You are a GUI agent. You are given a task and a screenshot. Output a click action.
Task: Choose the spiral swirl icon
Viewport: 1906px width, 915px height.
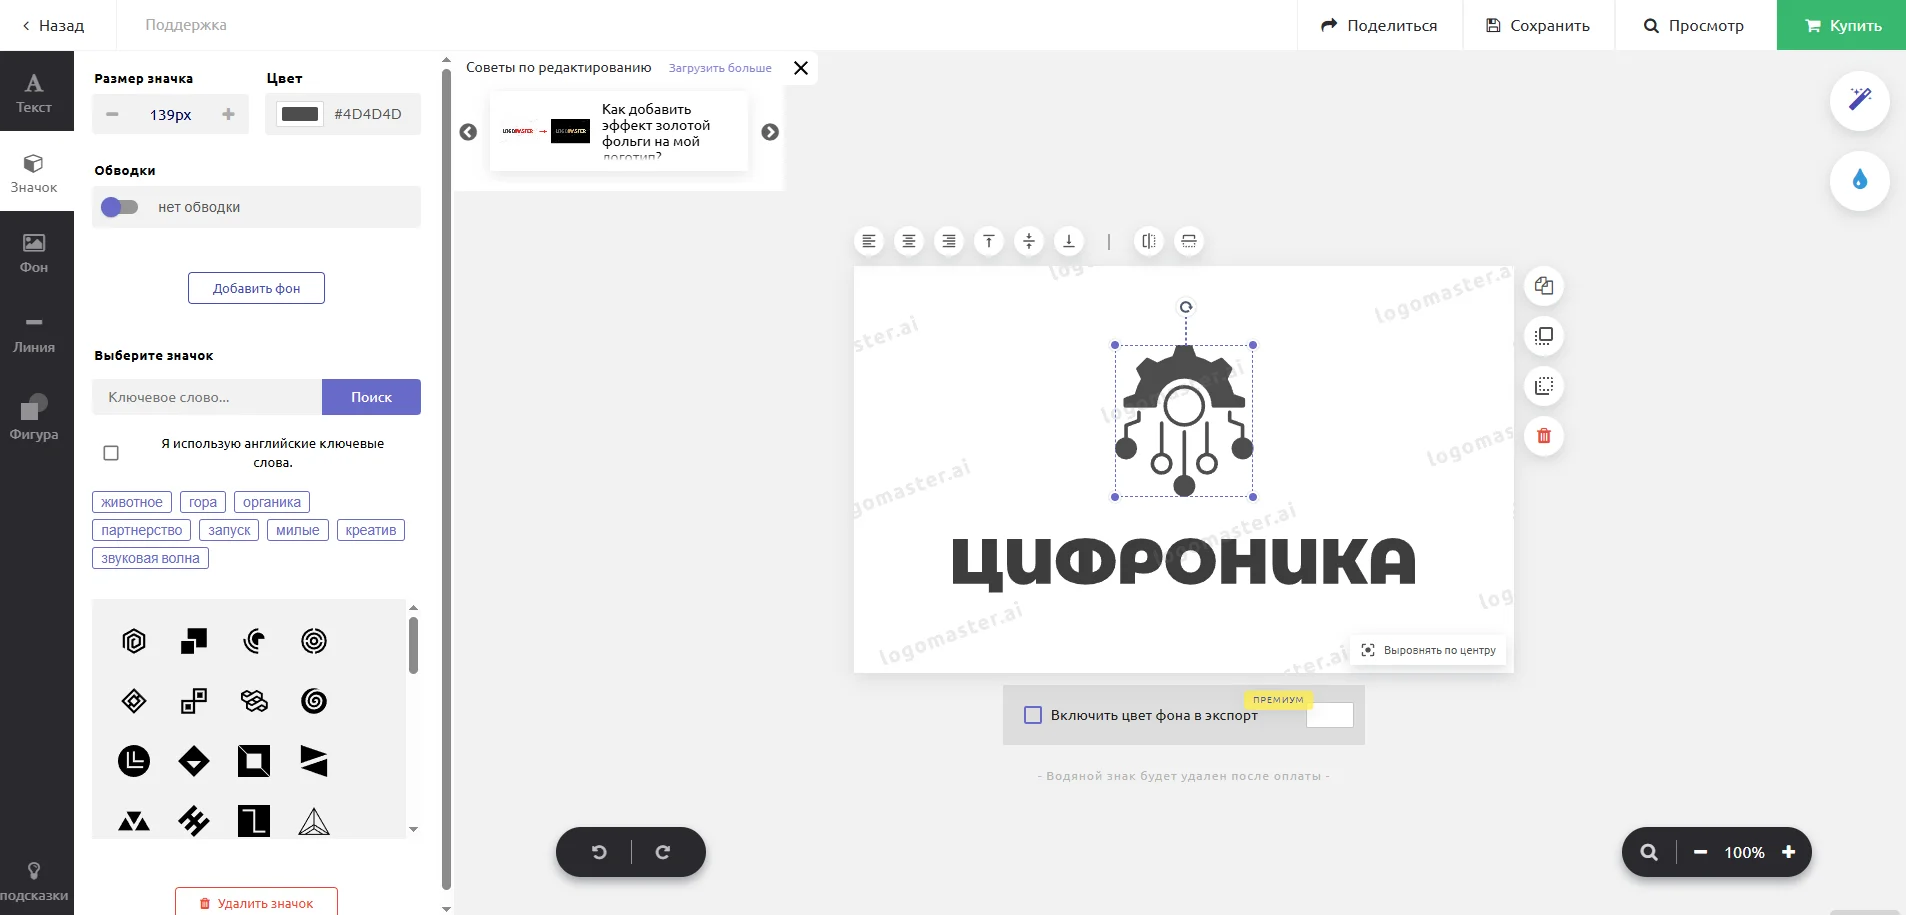click(x=314, y=701)
